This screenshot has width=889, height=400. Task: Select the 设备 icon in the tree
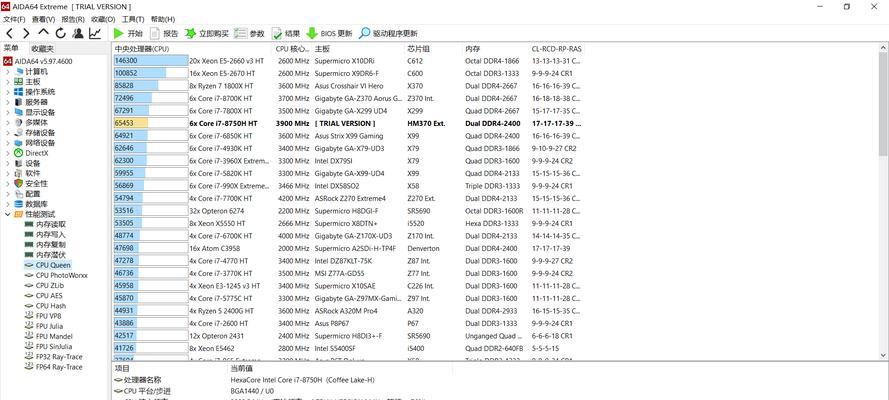pos(19,163)
